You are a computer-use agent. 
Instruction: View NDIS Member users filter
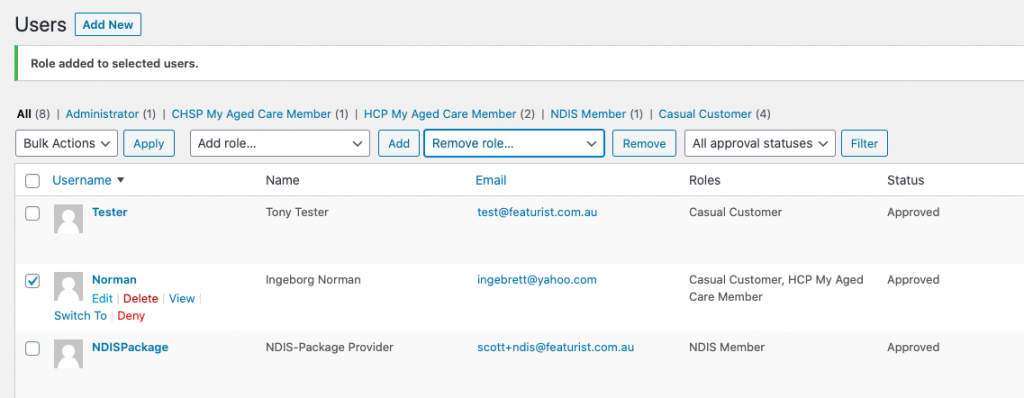coord(588,114)
